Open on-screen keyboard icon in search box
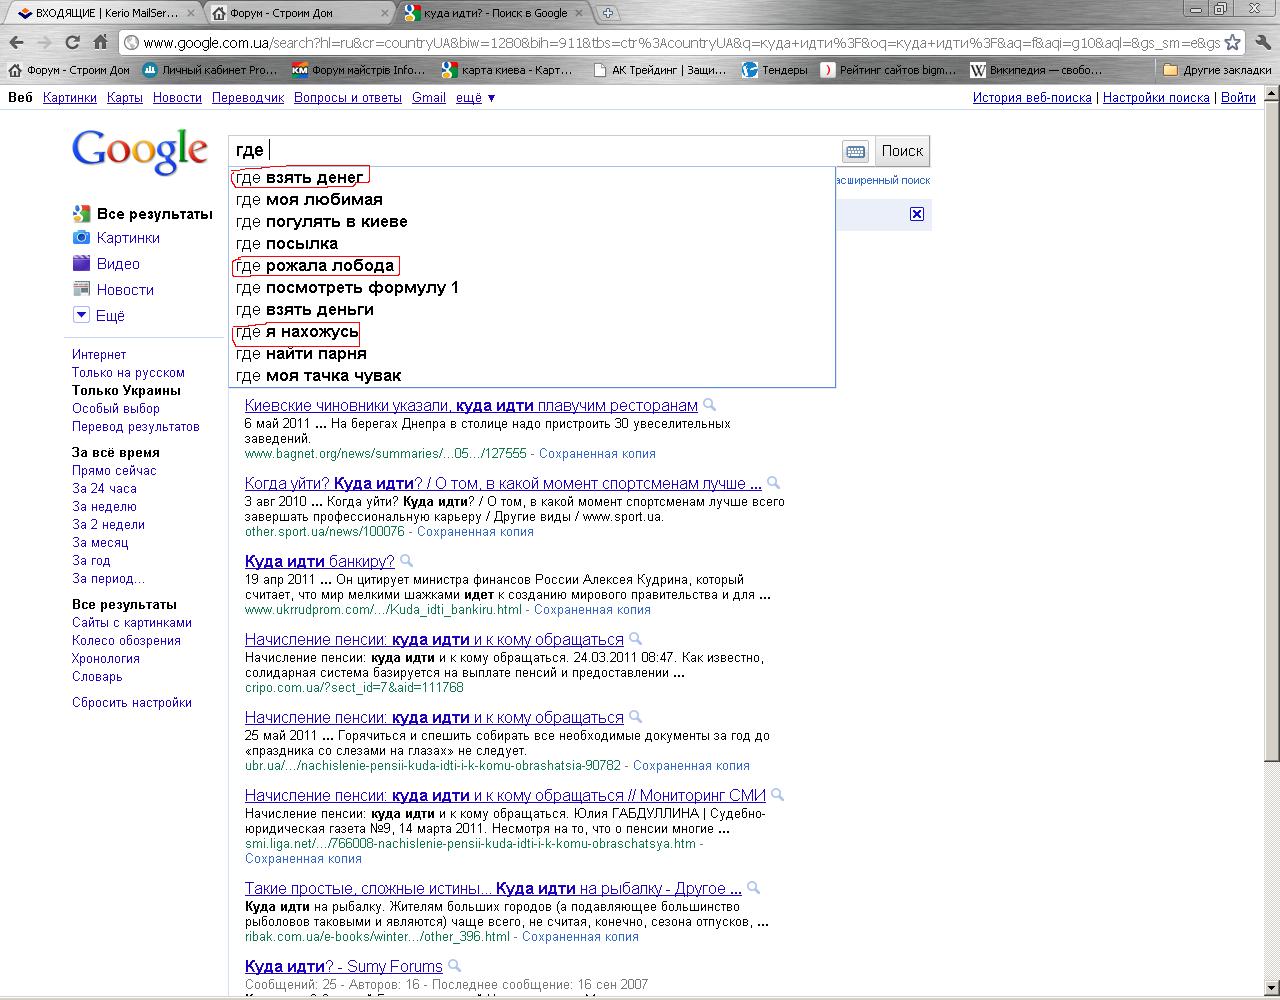The width and height of the screenshot is (1280, 1000). (x=855, y=151)
